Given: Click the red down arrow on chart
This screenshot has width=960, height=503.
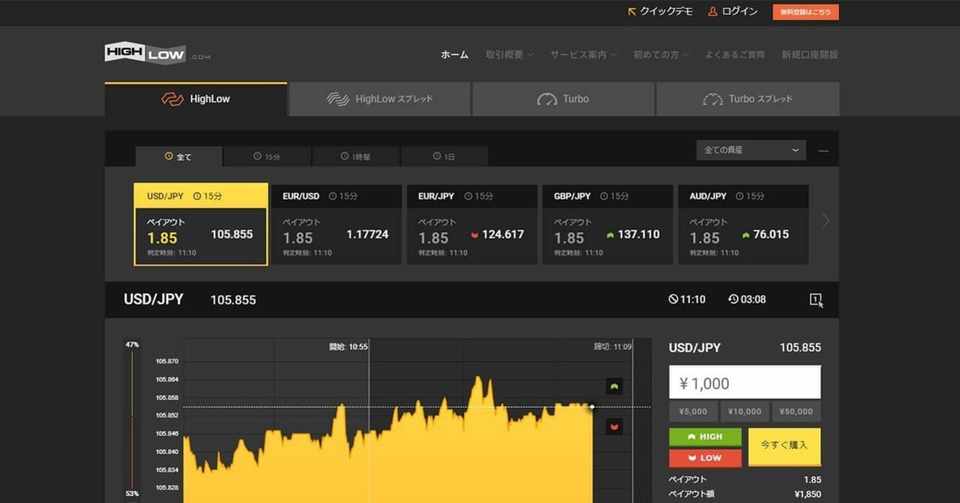Looking at the screenshot, I should coord(614,427).
